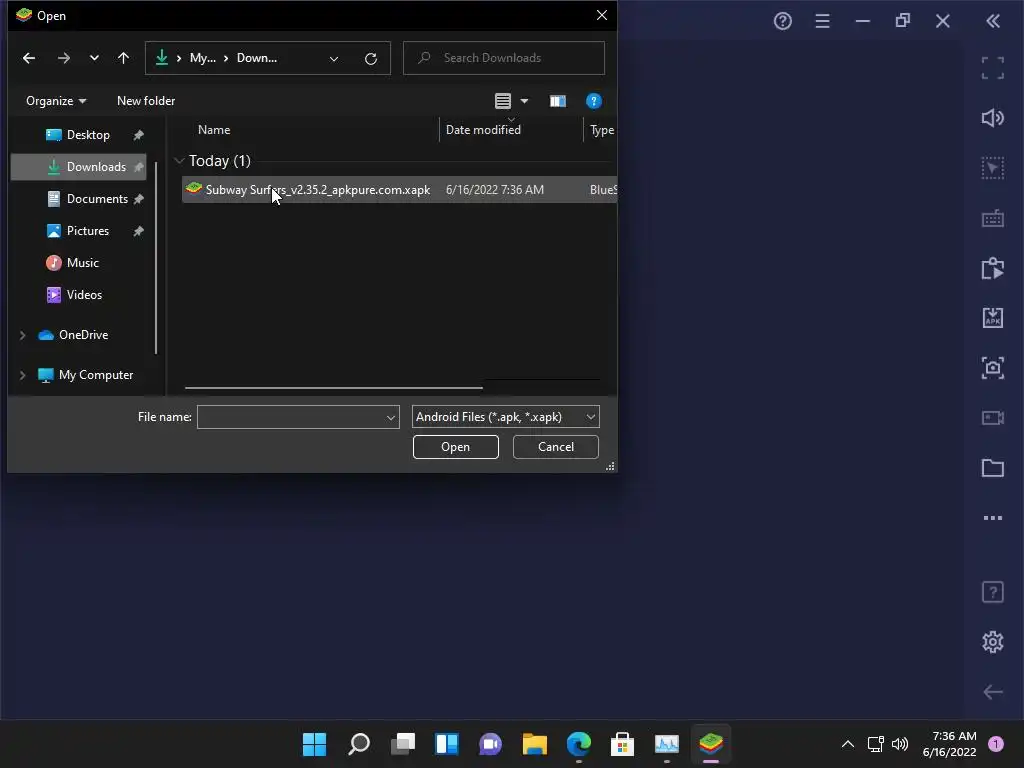This screenshot has height=768, width=1024.
Task: Expand the My Computer tree node
Action: pos(23,375)
